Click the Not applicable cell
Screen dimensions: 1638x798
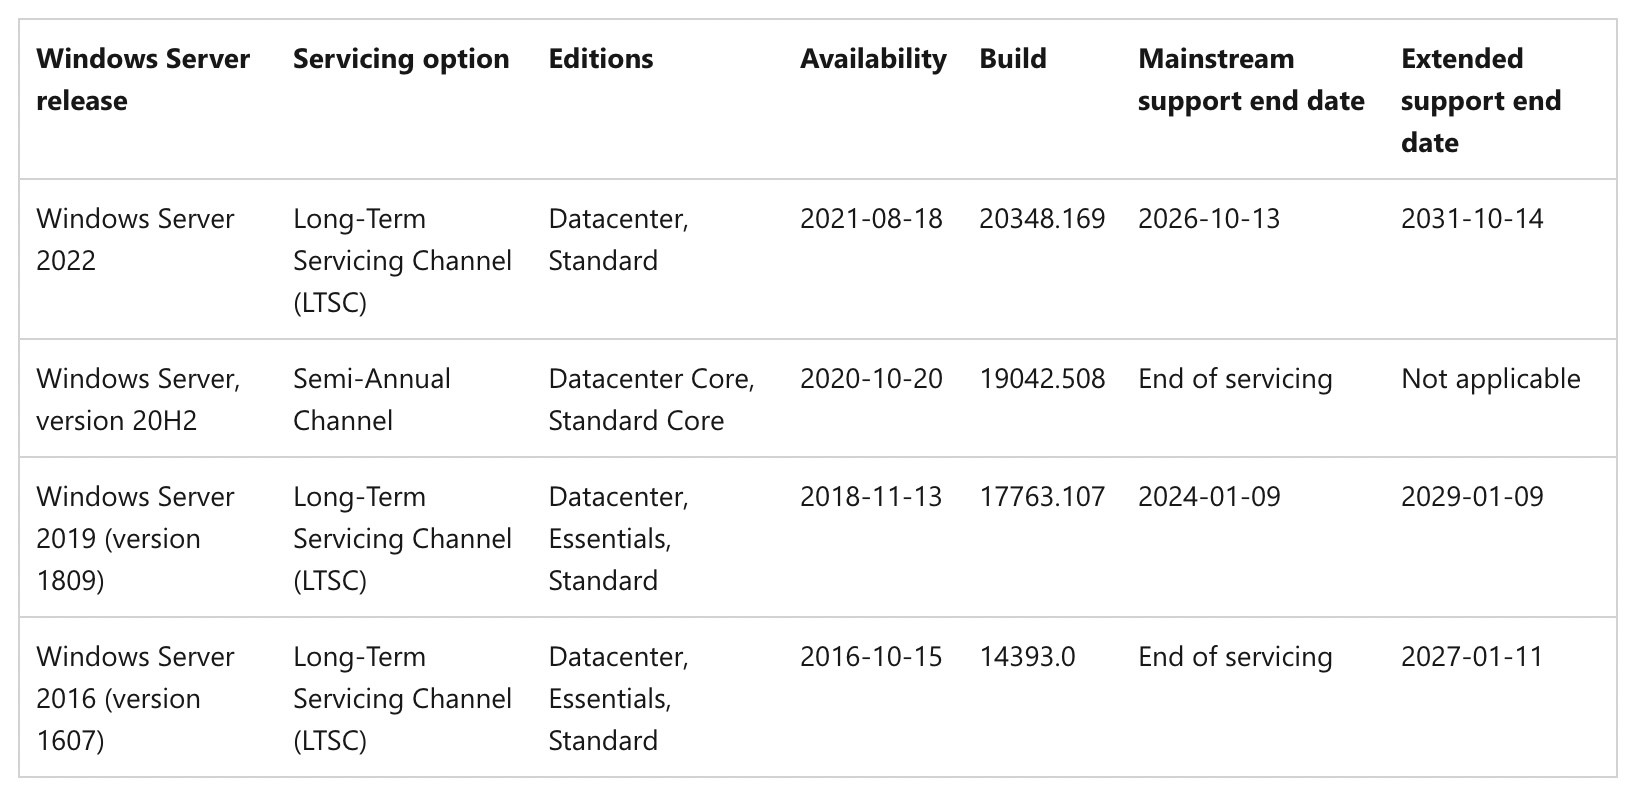coord(1491,379)
